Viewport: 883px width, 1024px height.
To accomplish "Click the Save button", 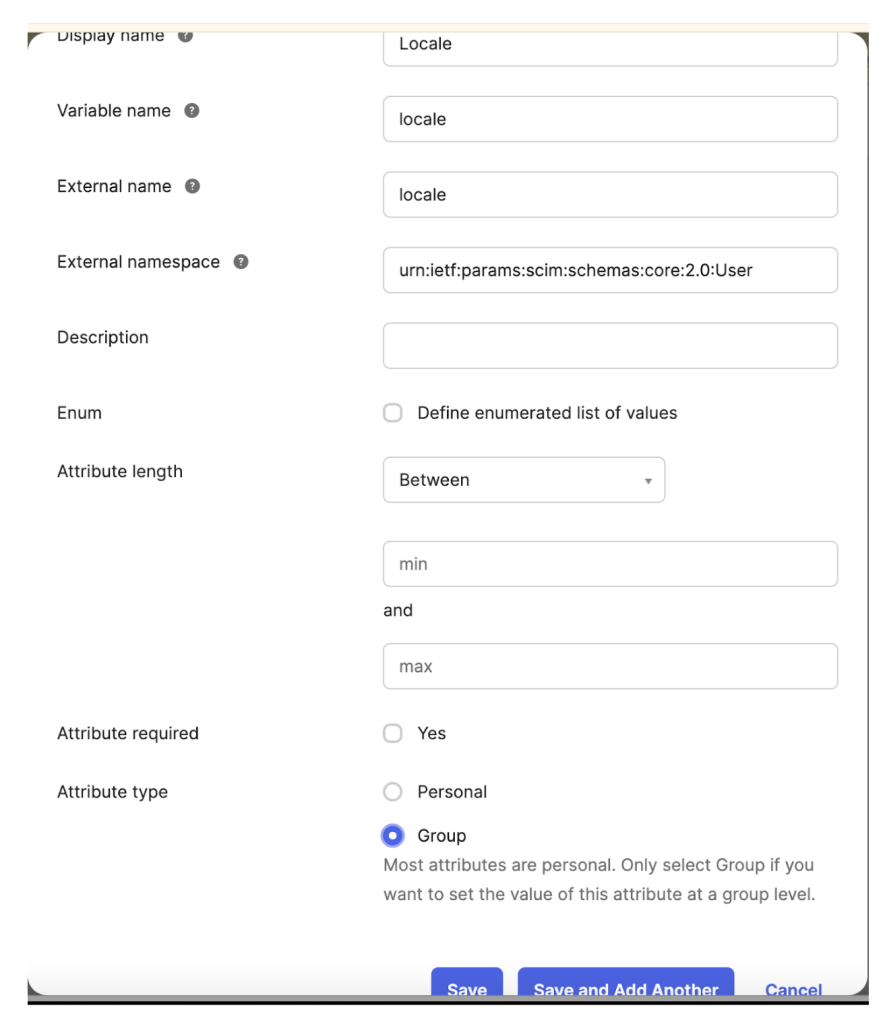I will click(467, 984).
